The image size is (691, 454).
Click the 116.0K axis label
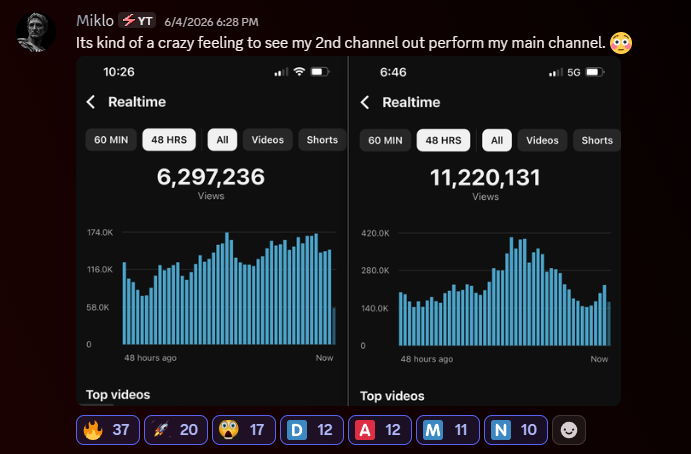[x=100, y=269]
